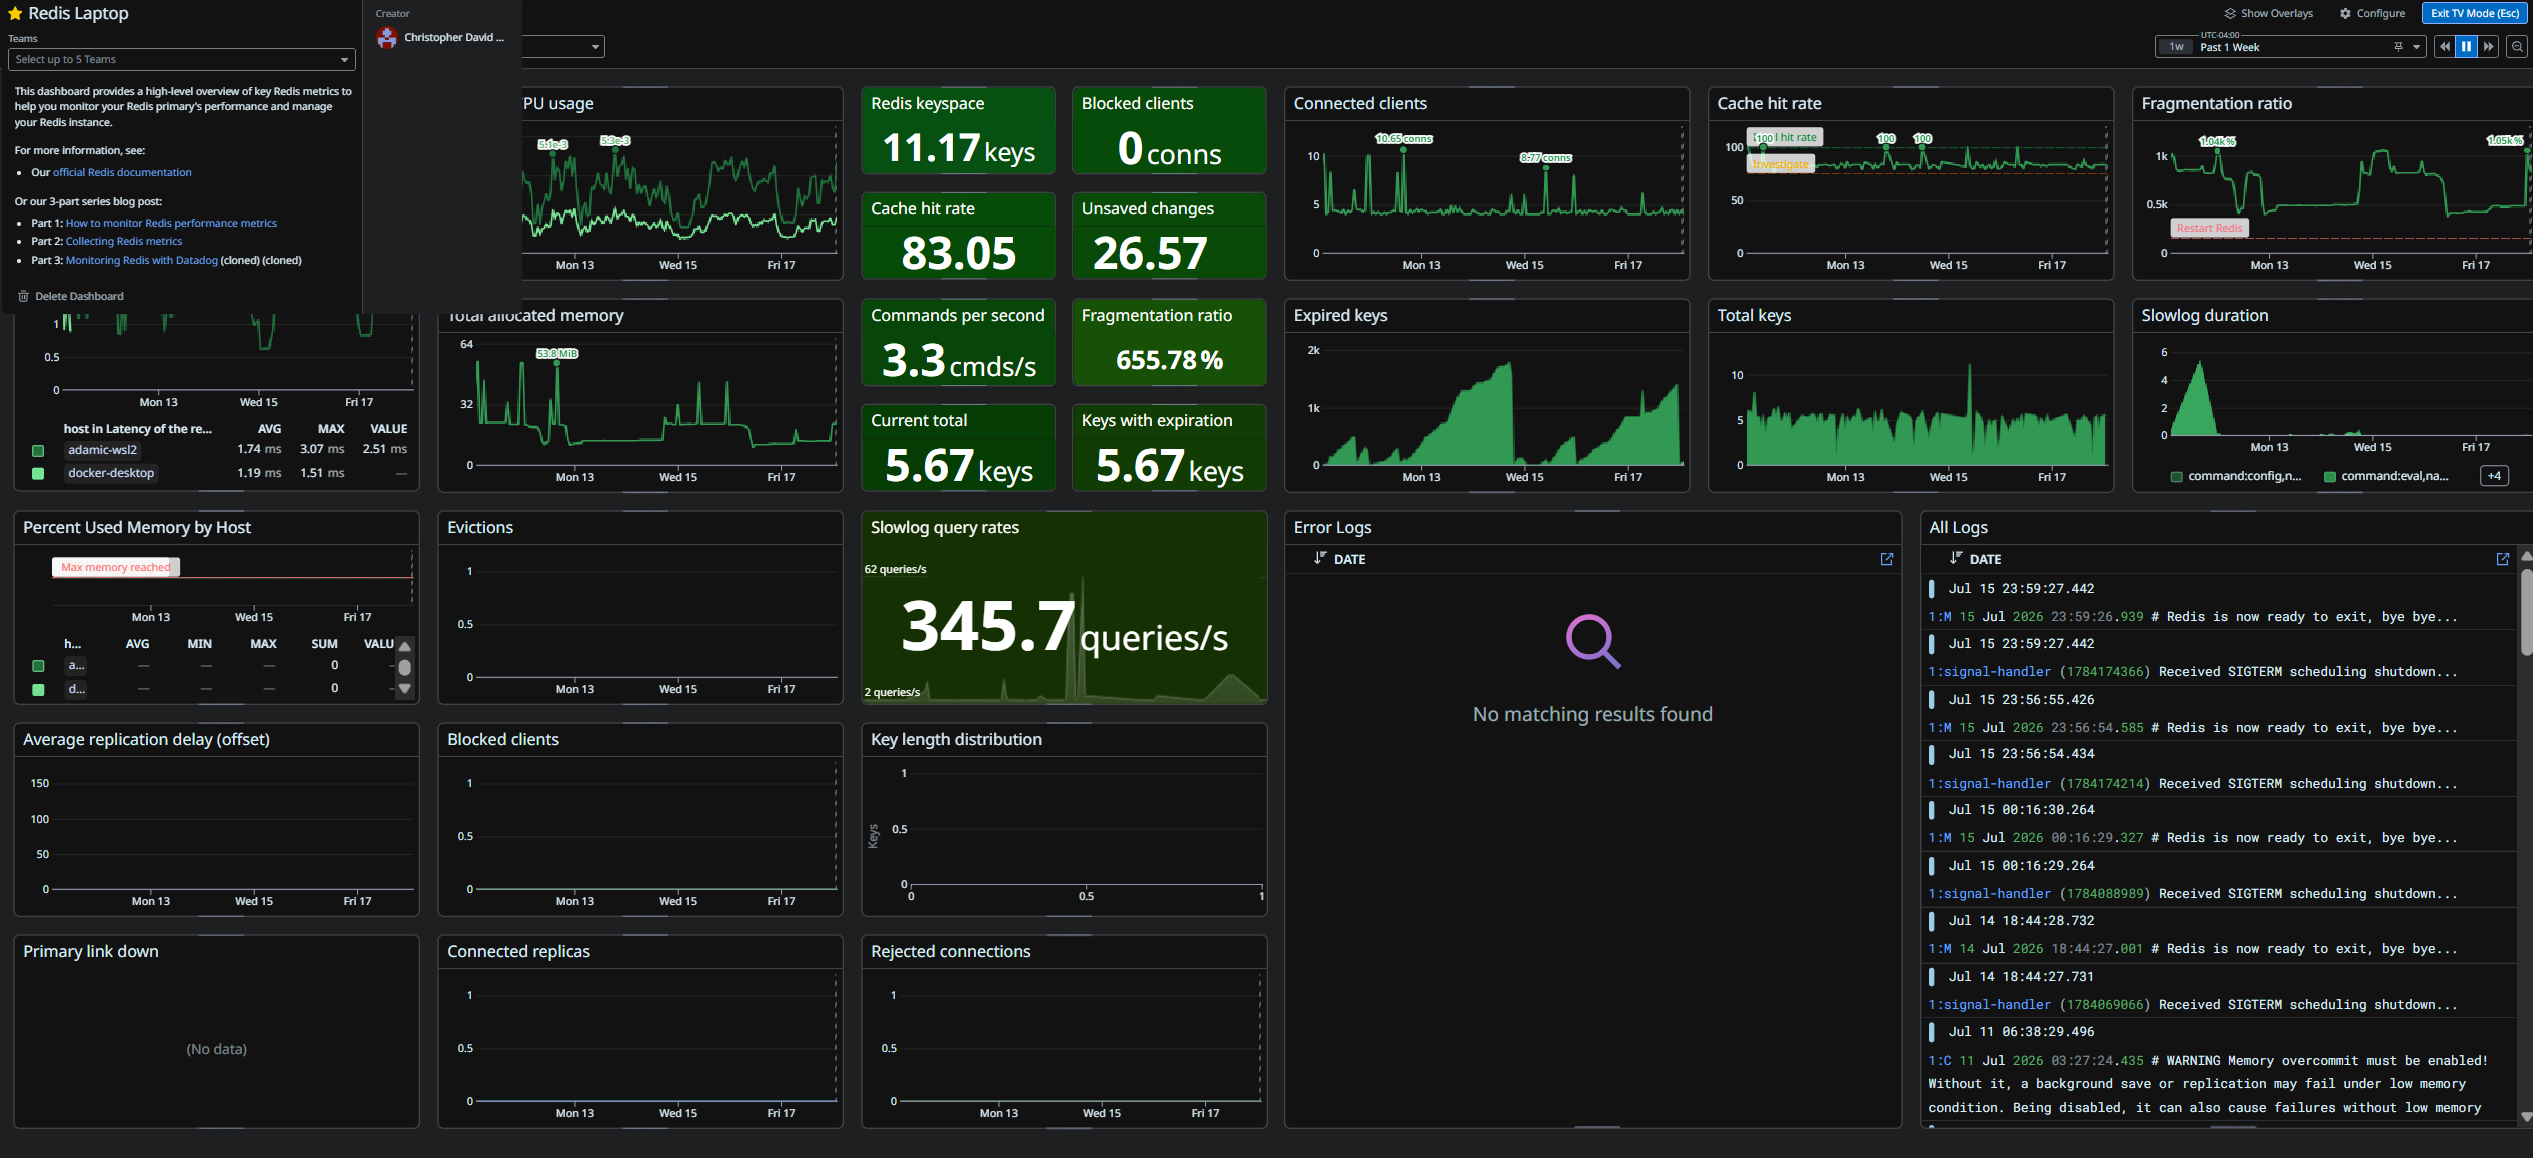Viewport: 2533px width, 1158px height.
Task: Select Slowlog query rates 345.7 queries/s widget
Action: point(1064,608)
